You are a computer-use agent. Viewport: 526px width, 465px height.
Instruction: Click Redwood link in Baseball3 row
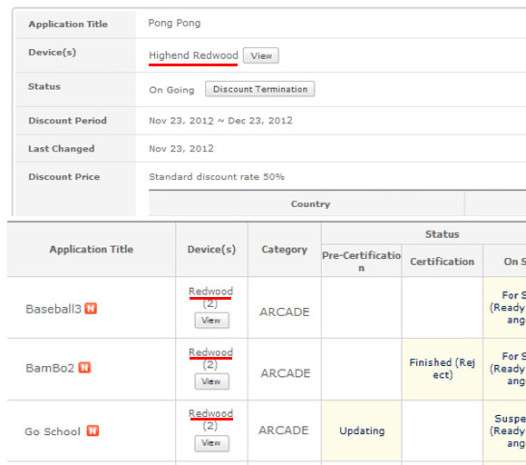point(211,291)
